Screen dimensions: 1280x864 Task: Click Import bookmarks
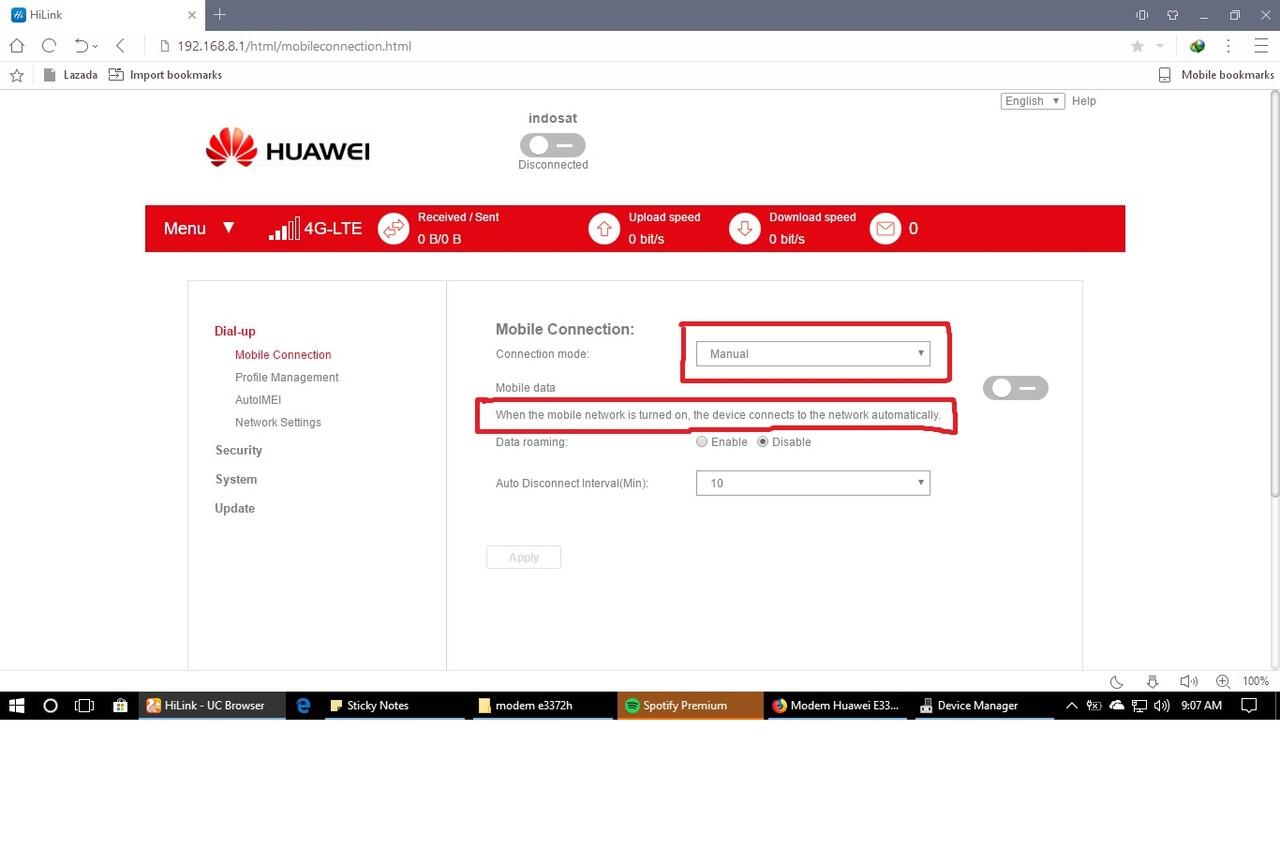pyautogui.click(x=166, y=75)
